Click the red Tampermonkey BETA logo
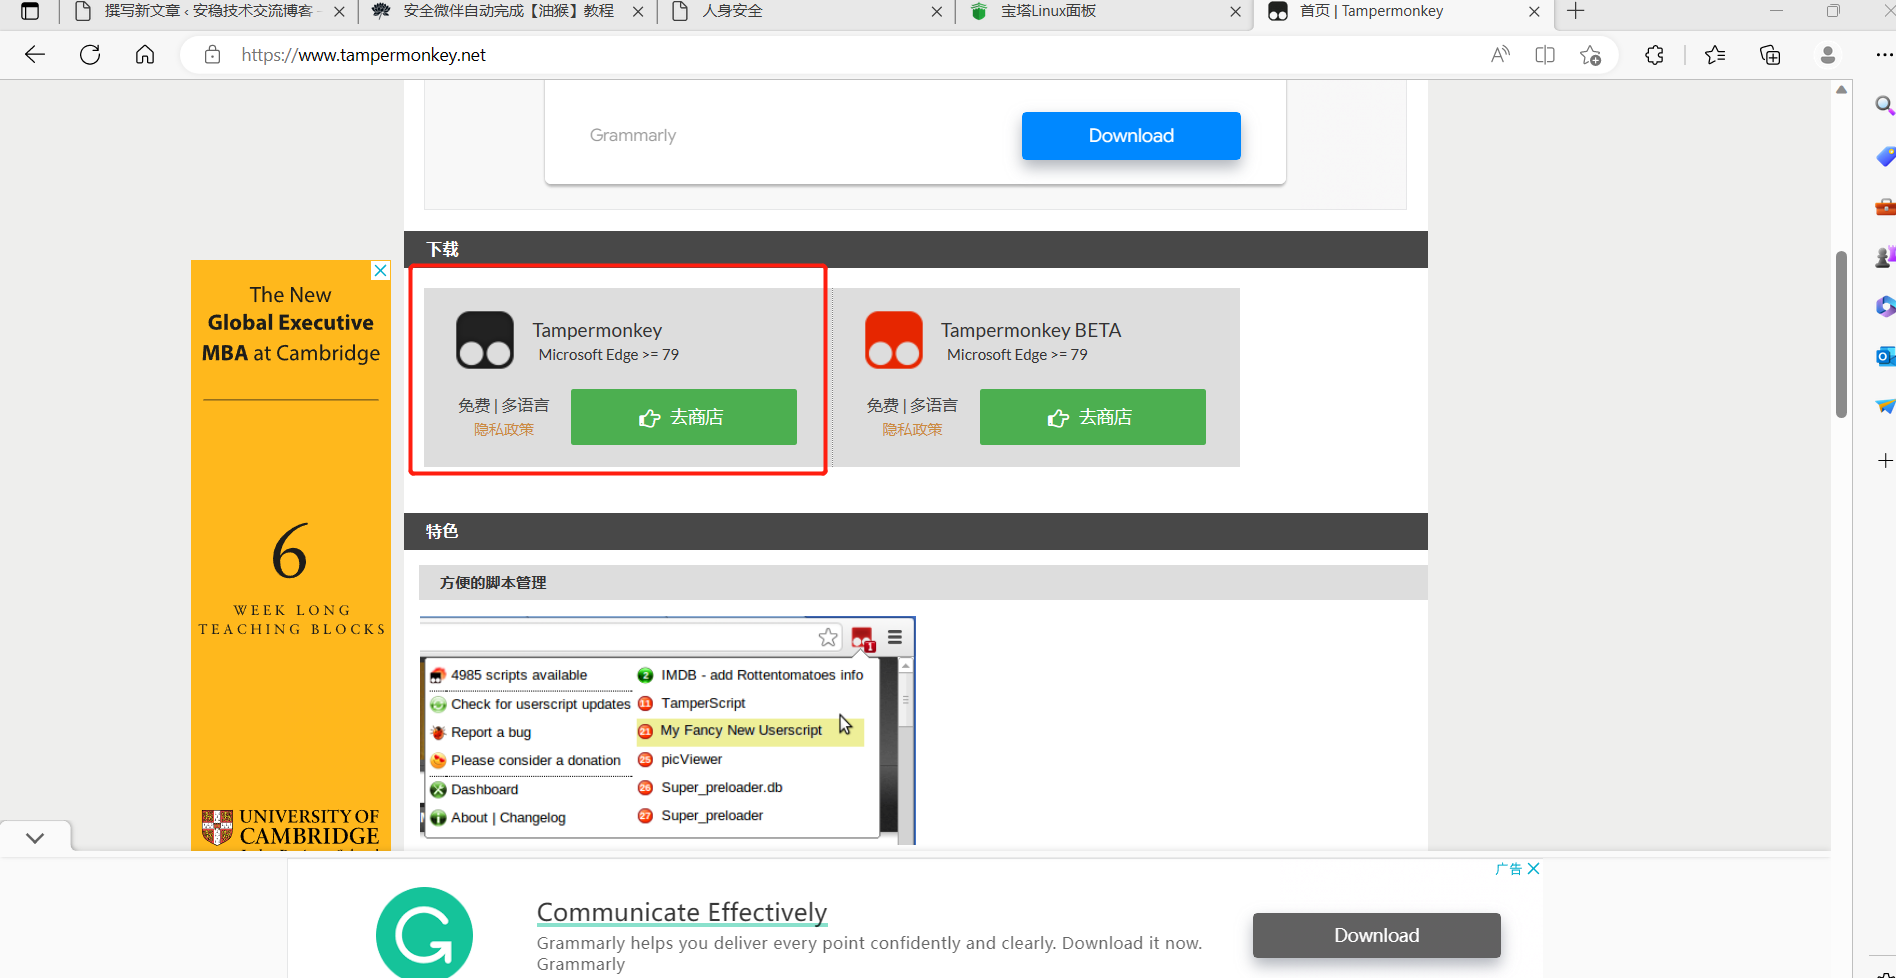 coord(894,340)
